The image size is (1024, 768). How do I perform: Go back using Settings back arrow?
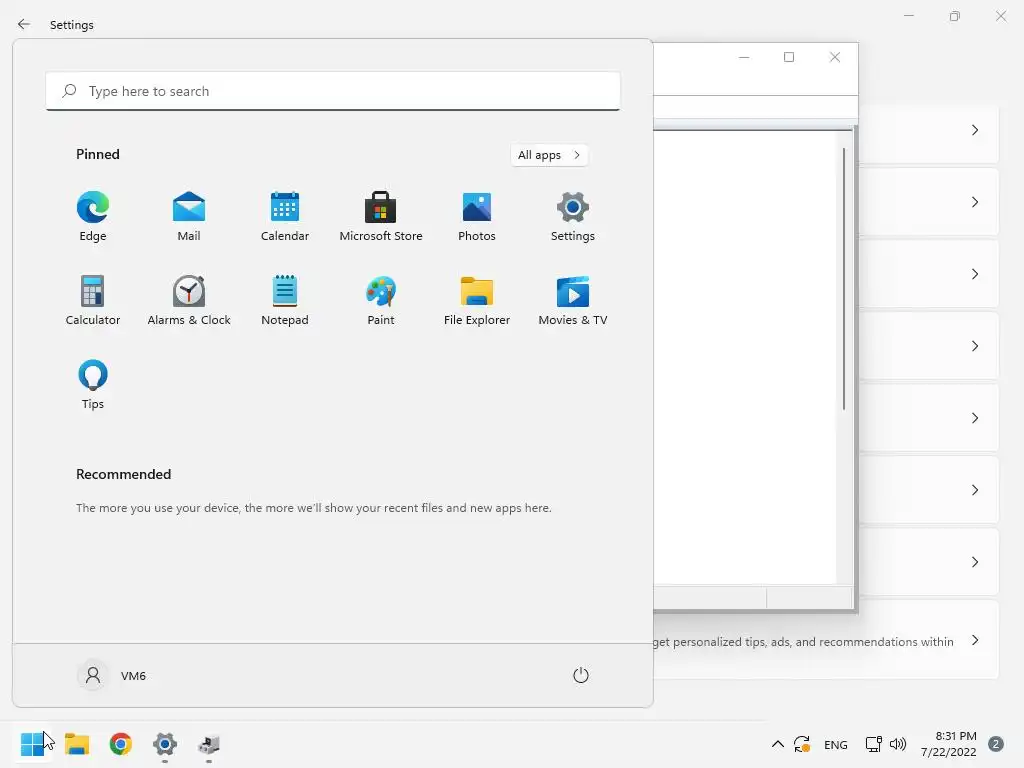[24, 24]
